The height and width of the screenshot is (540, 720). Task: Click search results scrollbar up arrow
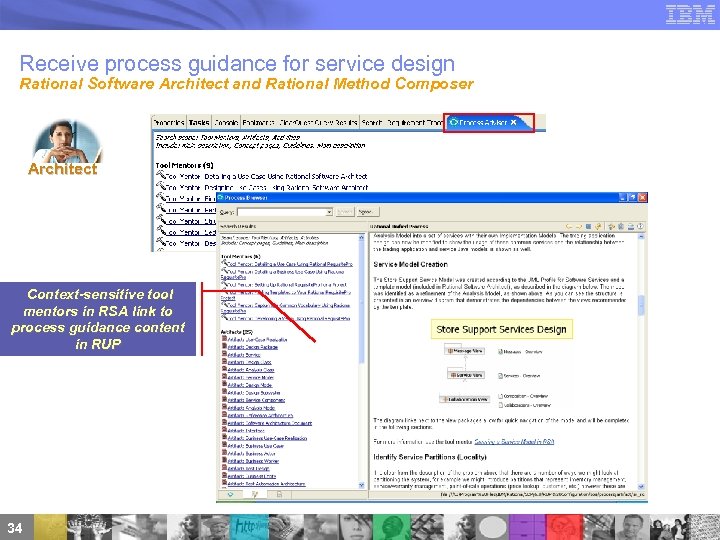[x=361, y=237]
